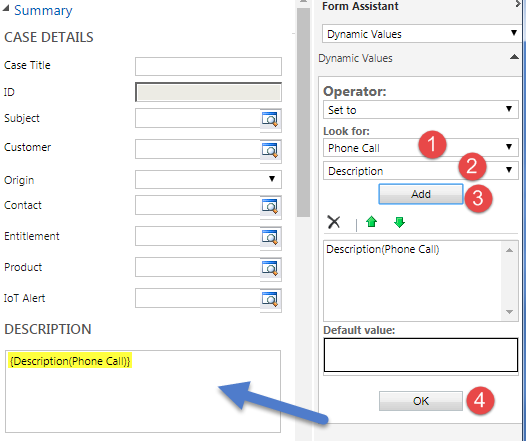Open the Operator 'Set to' dropdown
This screenshot has width=526, height=441.
point(421,109)
